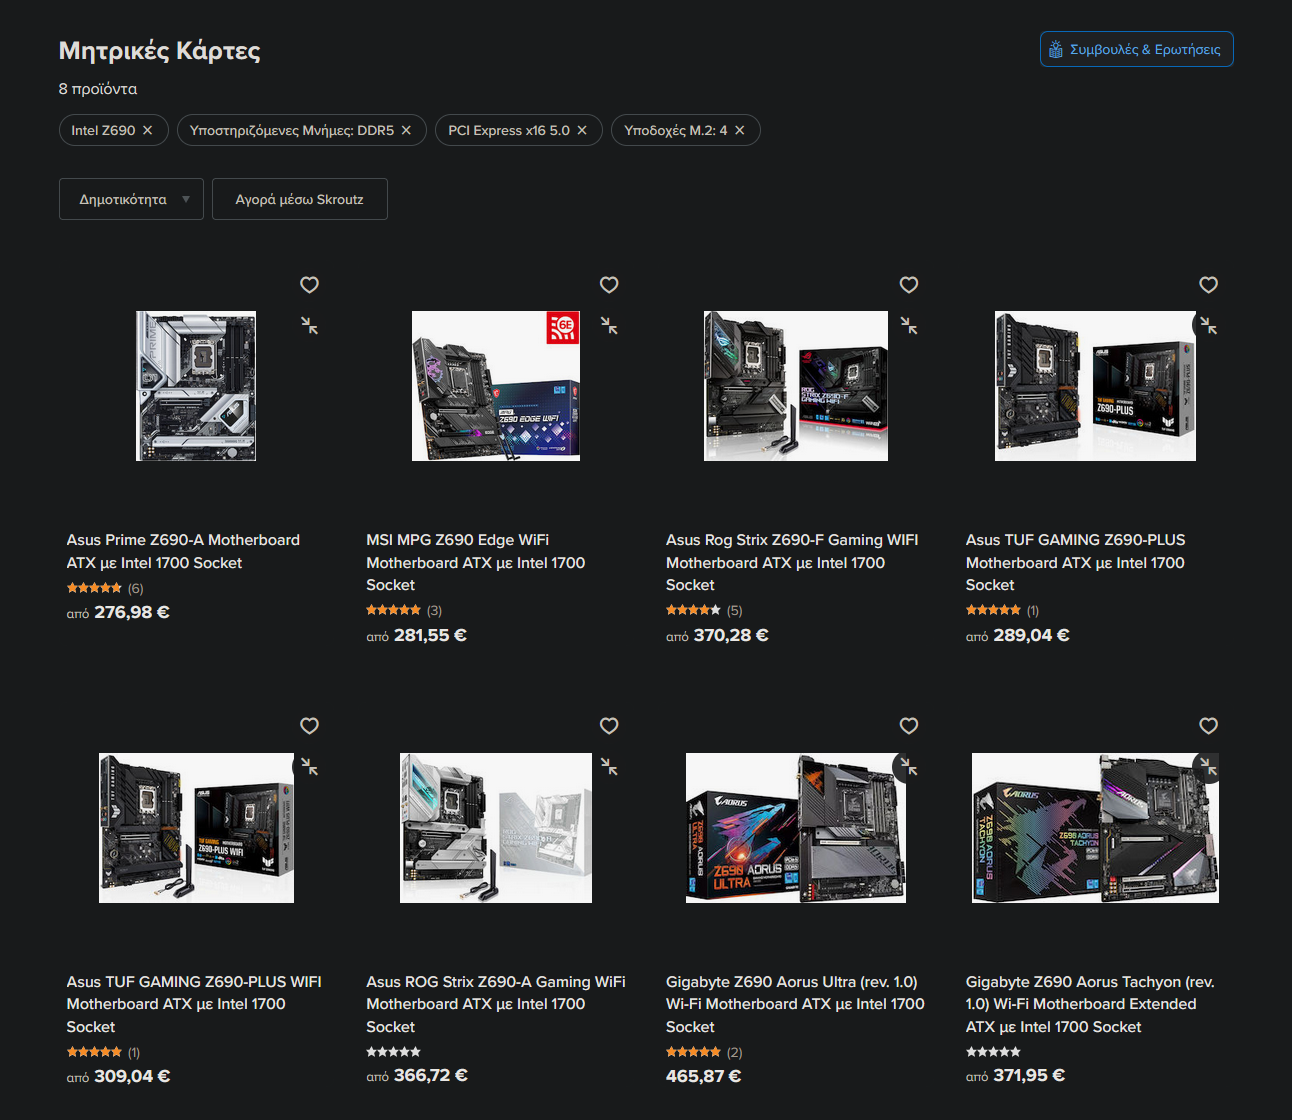The image size is (1292, 1120).
Task: Click compare icon on TUF GAMING Z690-PLUS WIFI
Action: pos(309,767)
